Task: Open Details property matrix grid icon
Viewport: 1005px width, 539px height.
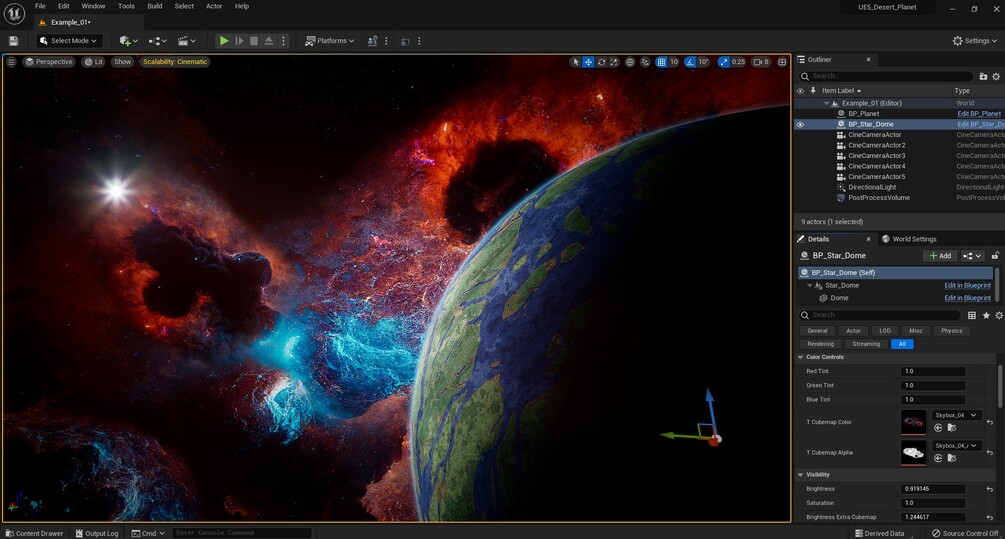Action: (x=972, y=315)
